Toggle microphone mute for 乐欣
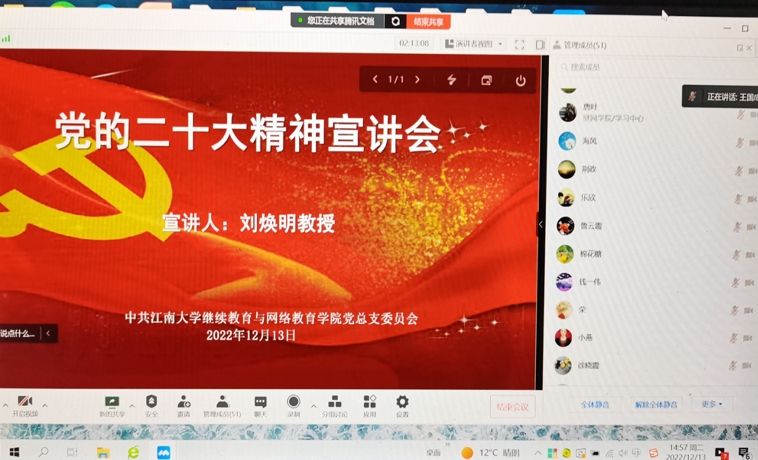This screenshot has height=460, width=758. click(x=739, y=199)
